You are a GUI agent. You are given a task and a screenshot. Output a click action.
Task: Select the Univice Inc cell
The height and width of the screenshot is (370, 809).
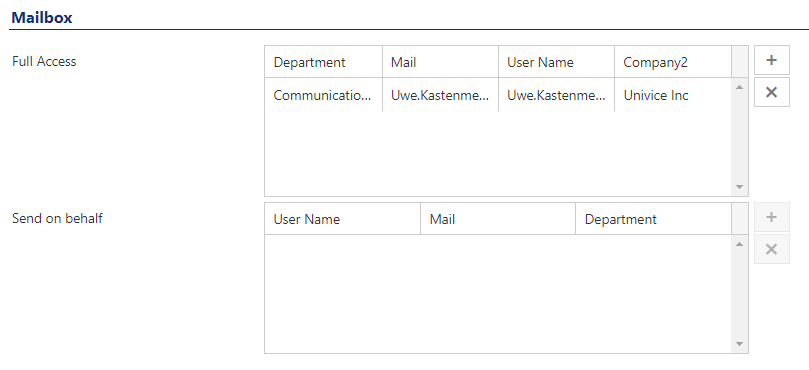pyautogui.click(x=673, y=95)
